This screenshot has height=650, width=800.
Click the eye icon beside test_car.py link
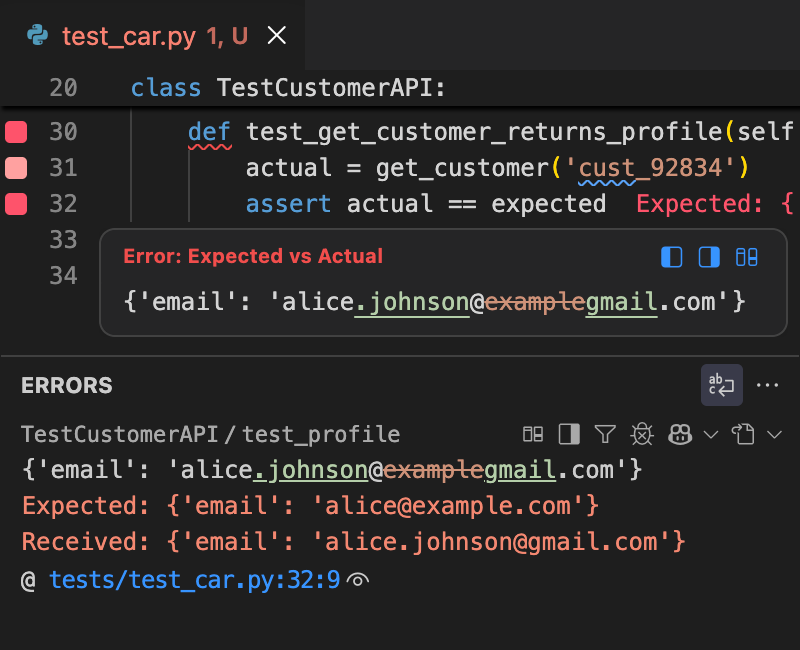pyautogui.click(x=358, y=580)
